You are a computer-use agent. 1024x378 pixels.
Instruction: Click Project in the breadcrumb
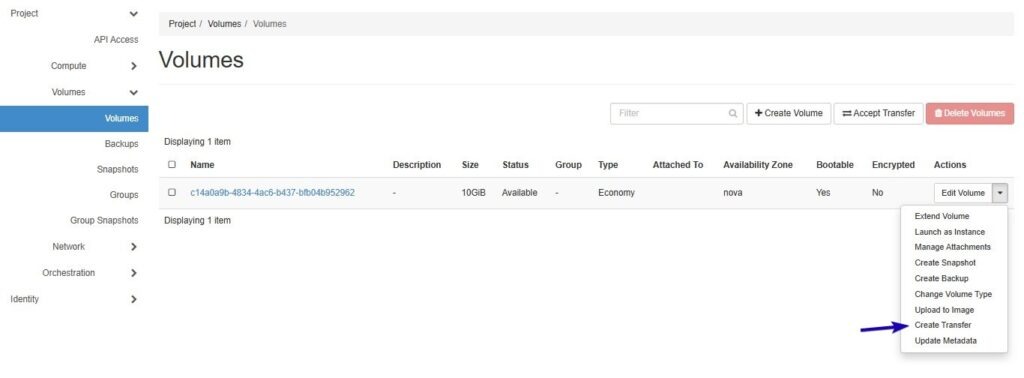182,24
